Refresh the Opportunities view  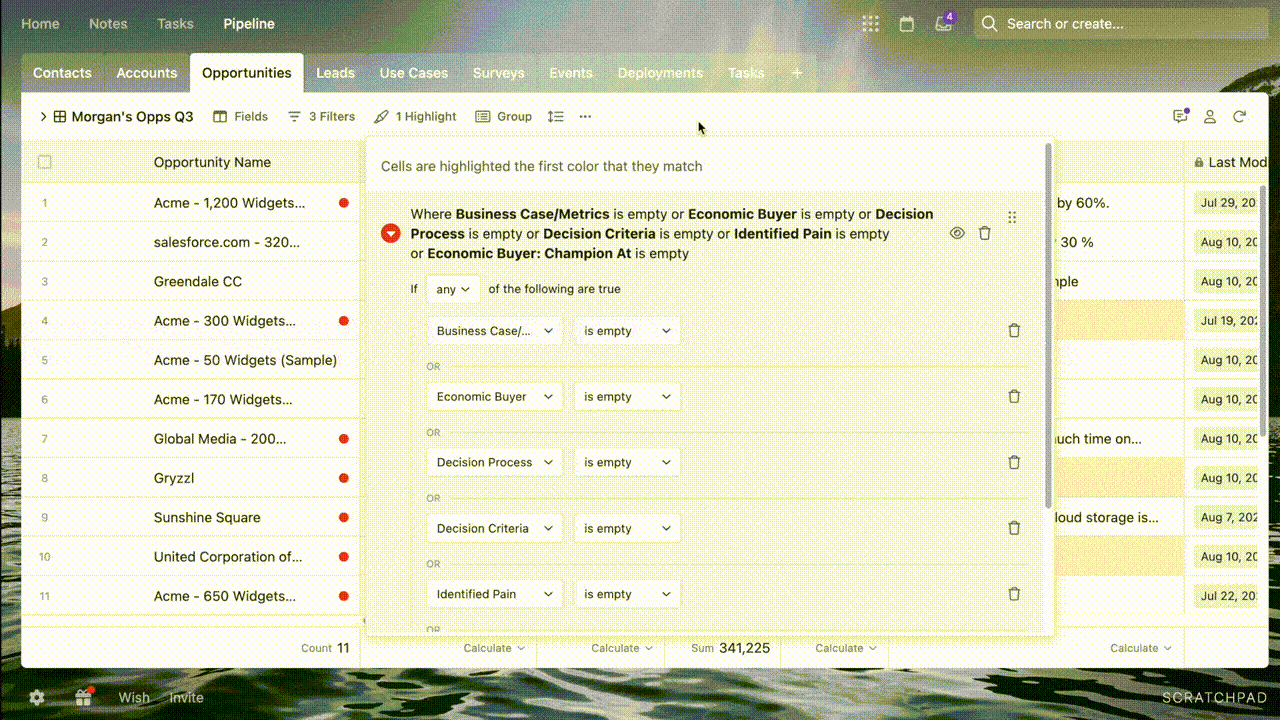1240,116
